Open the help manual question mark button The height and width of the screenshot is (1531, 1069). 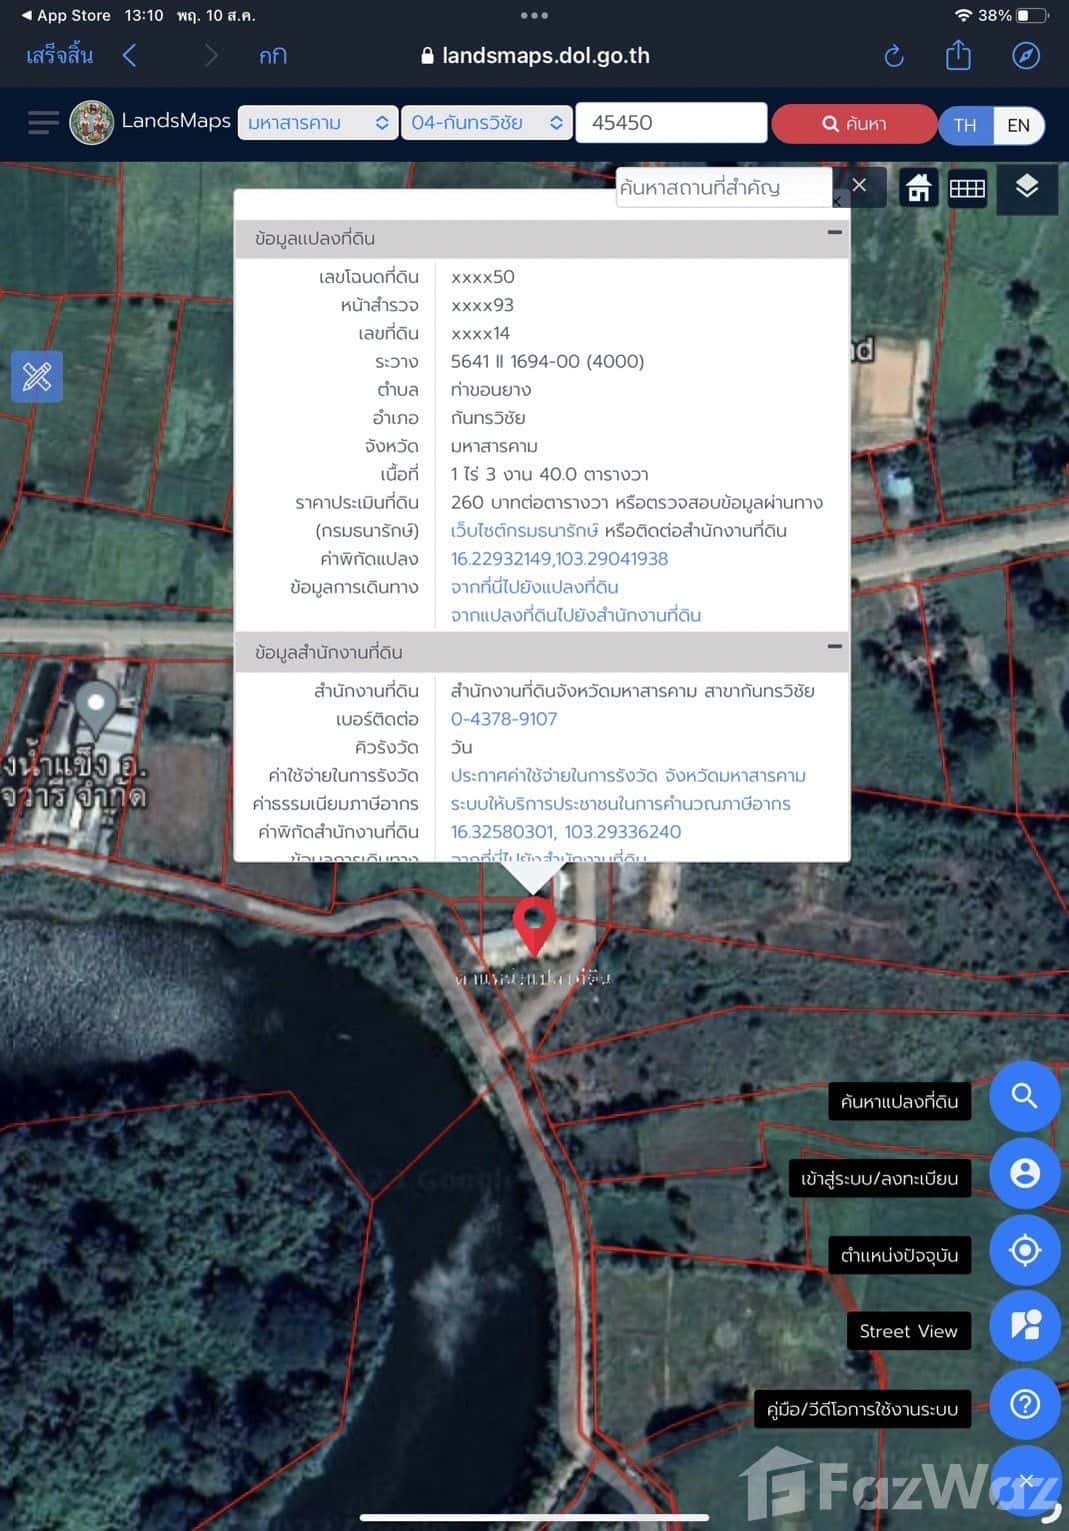coord(1024,1404)
